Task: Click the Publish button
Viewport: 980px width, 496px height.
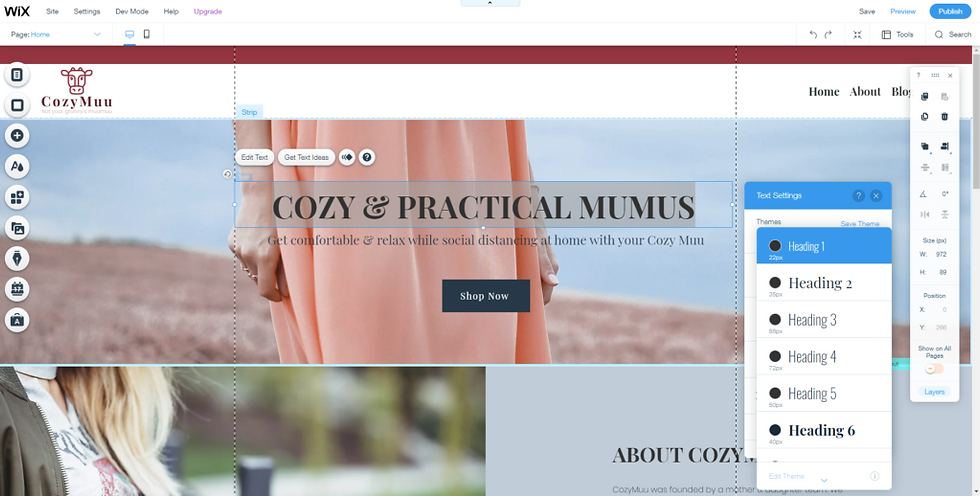Action: pos(950,11)
